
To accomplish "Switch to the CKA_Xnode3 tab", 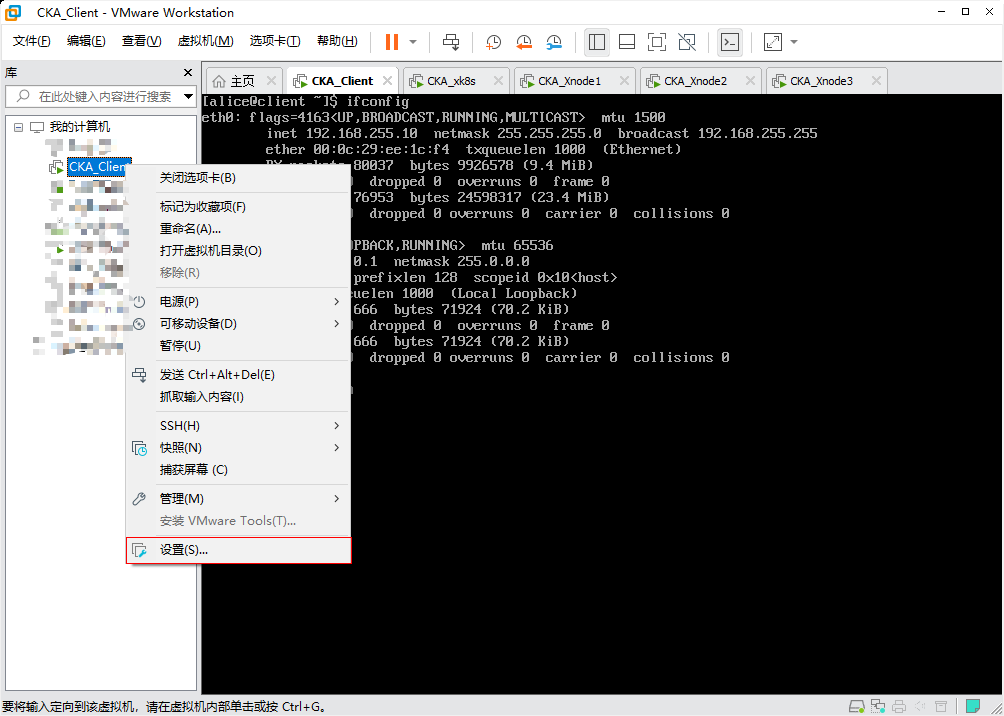I will click(x=822, y=81).
